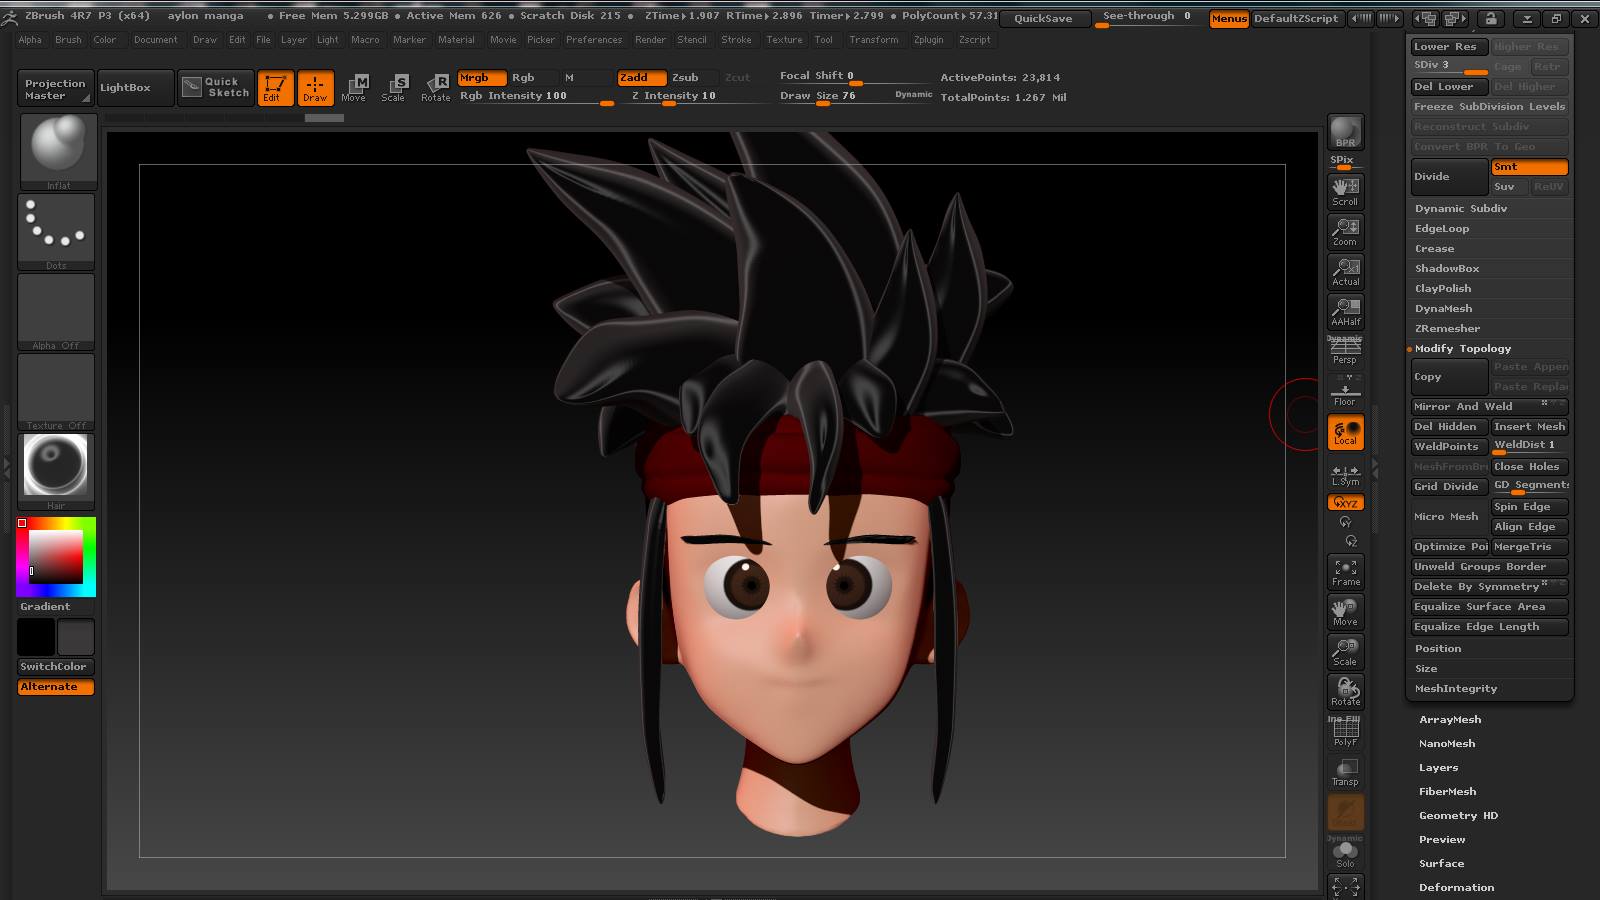The height and width of the screenshot is (900, 1600).
Task: Click the right-shelf Rotate view icon
Action: pos(1345,692)
